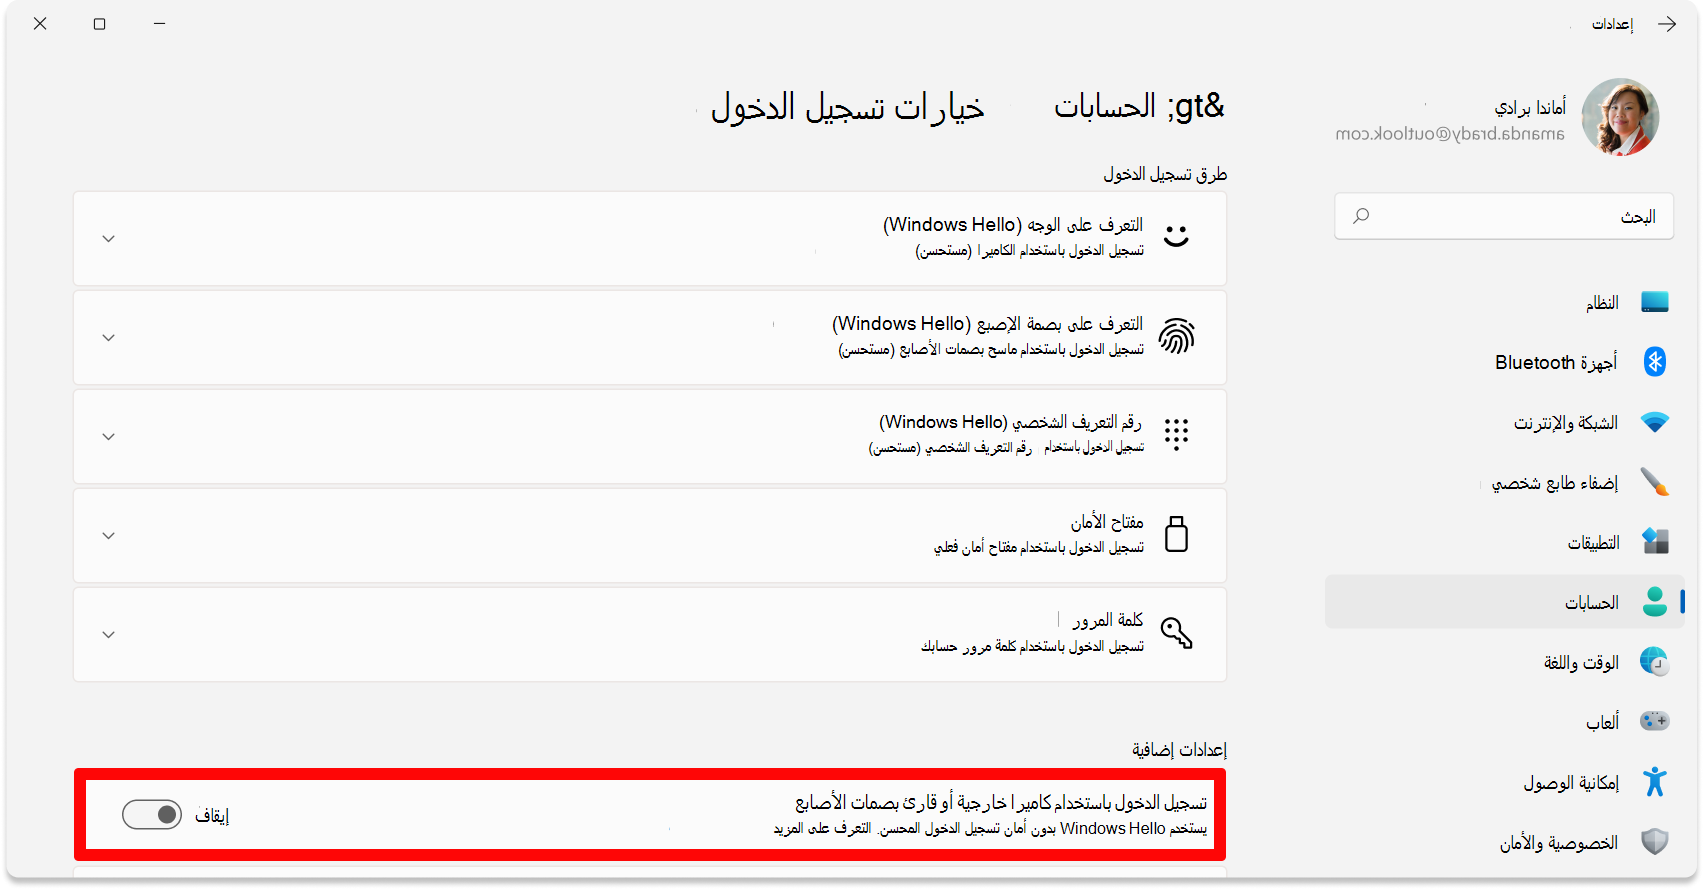Screen dimensions: 1703x890
Task: Click the Bluetooth devices icon
Action: (1655, 362)
